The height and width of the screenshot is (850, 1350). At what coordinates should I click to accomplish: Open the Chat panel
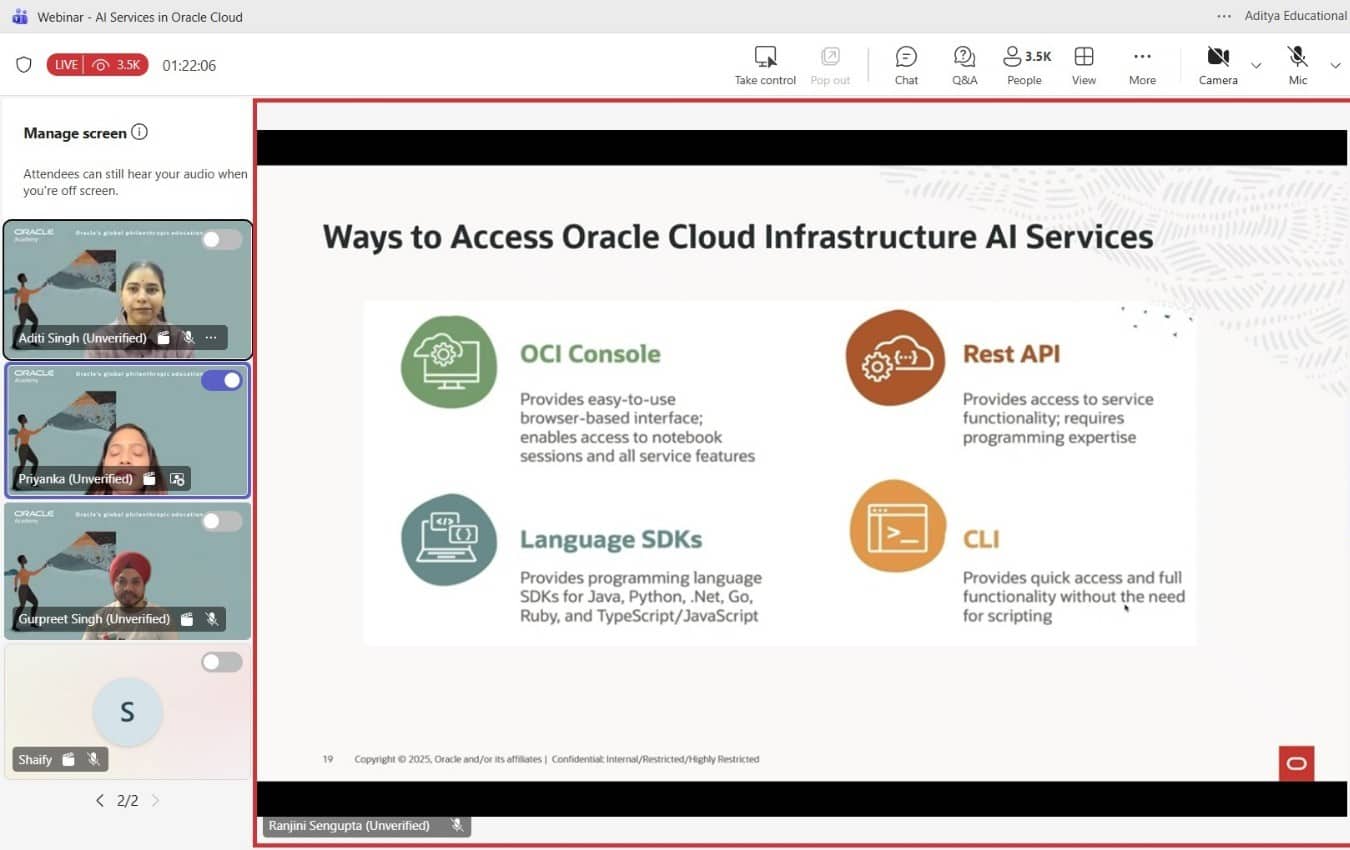(x=905, y=63)
